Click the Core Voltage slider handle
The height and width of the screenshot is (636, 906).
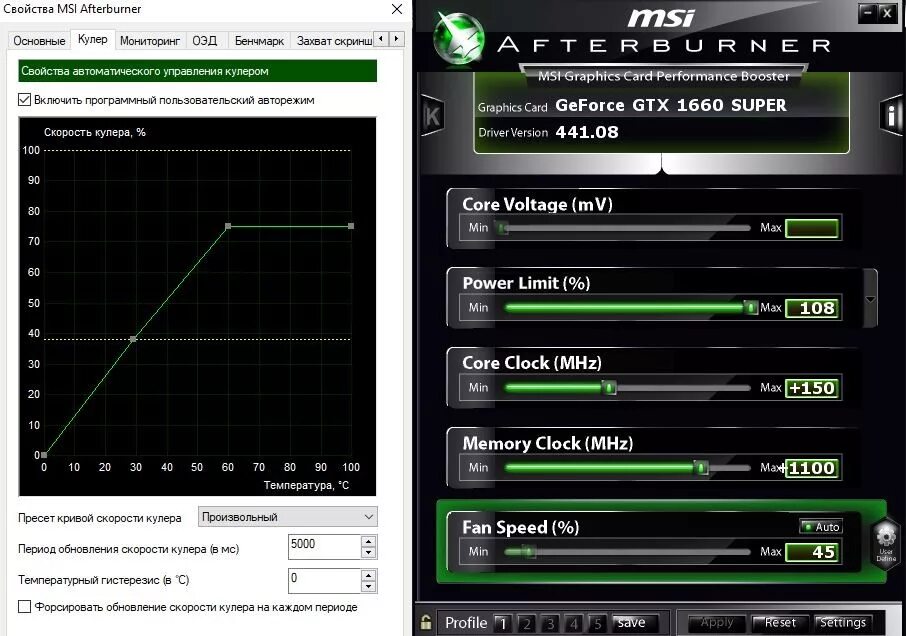[503, 228]
